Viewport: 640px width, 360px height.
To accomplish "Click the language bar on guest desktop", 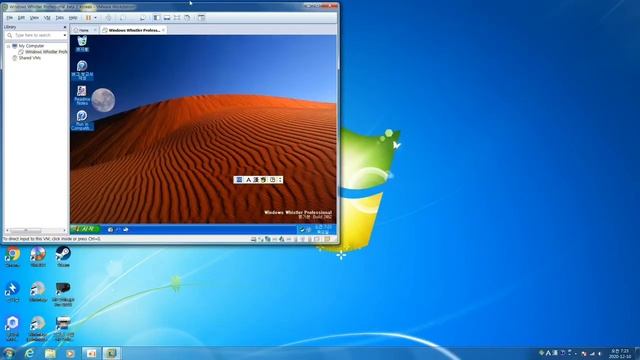I will tap(258, 180).
